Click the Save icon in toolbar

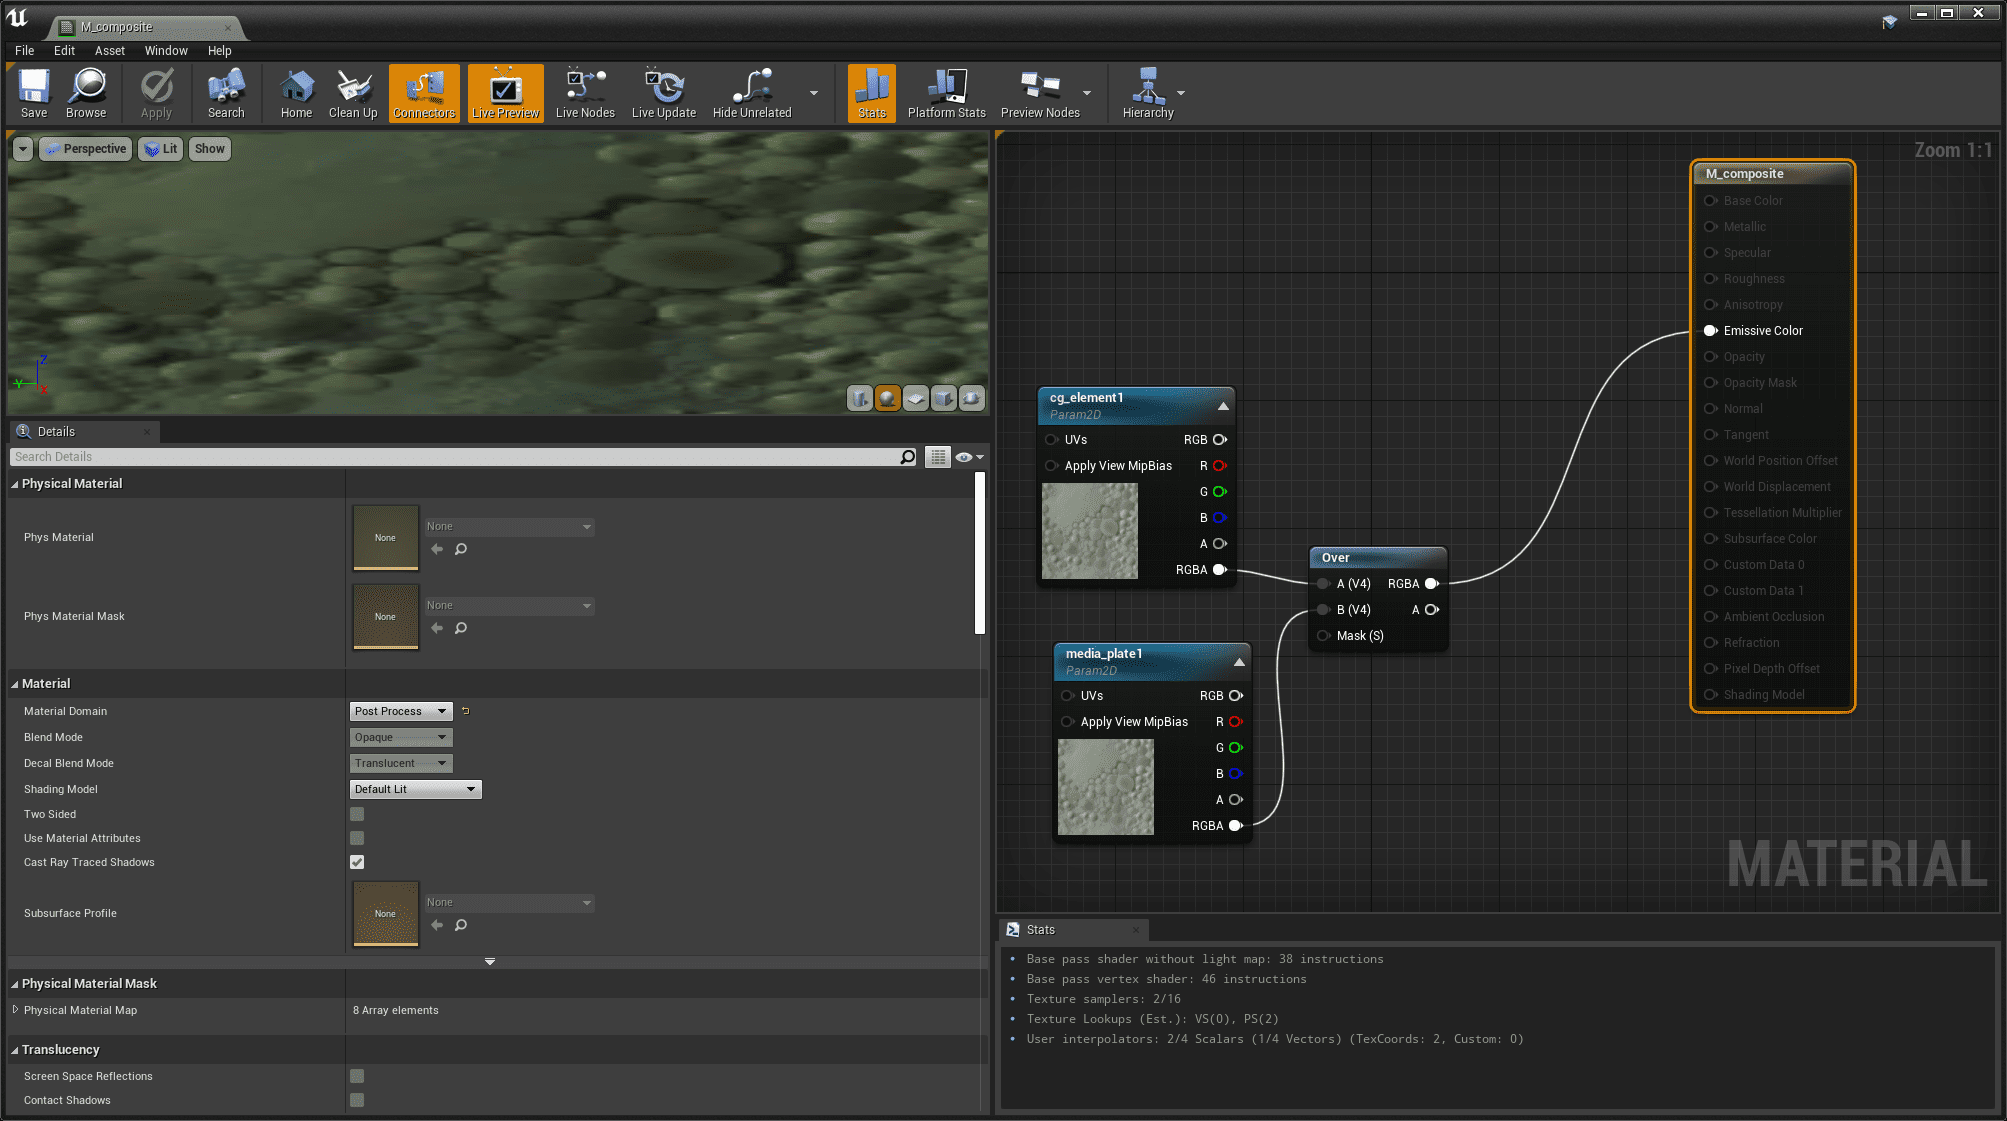click(x=33, y=94)
